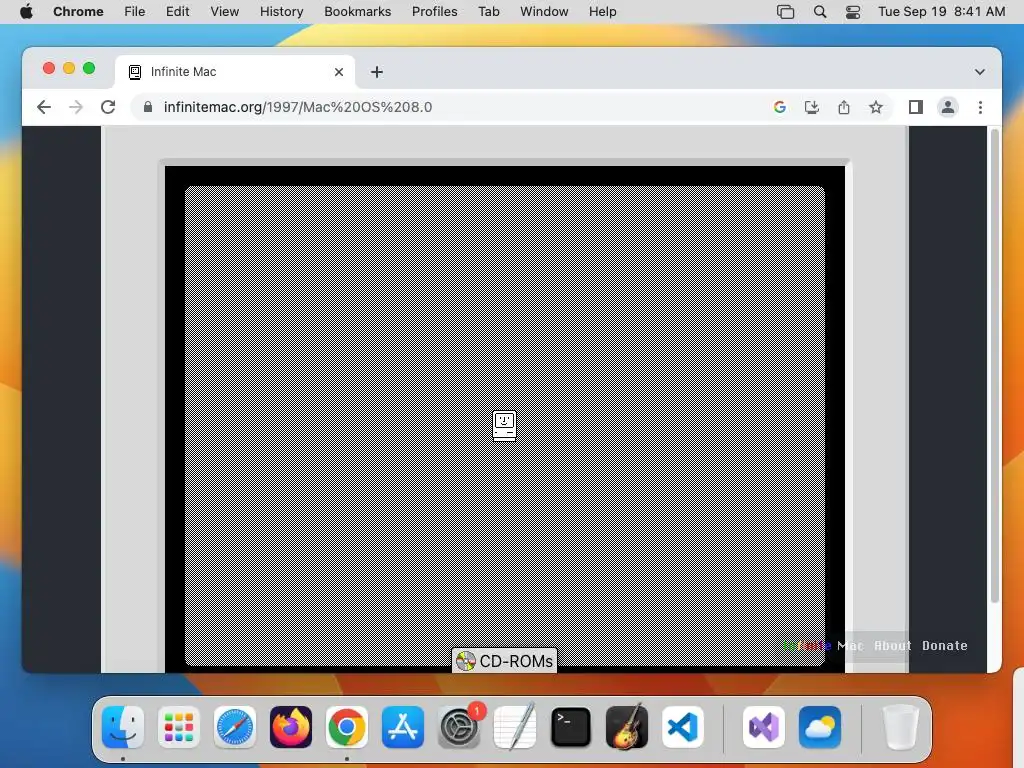Image resolution: width=1024 pixels, height=768 pixels.
Task: Share this page via the share icon
Action: (844, 107)
